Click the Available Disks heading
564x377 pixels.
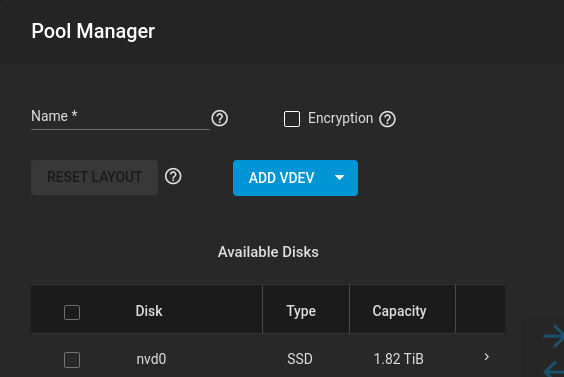(268, 252)
